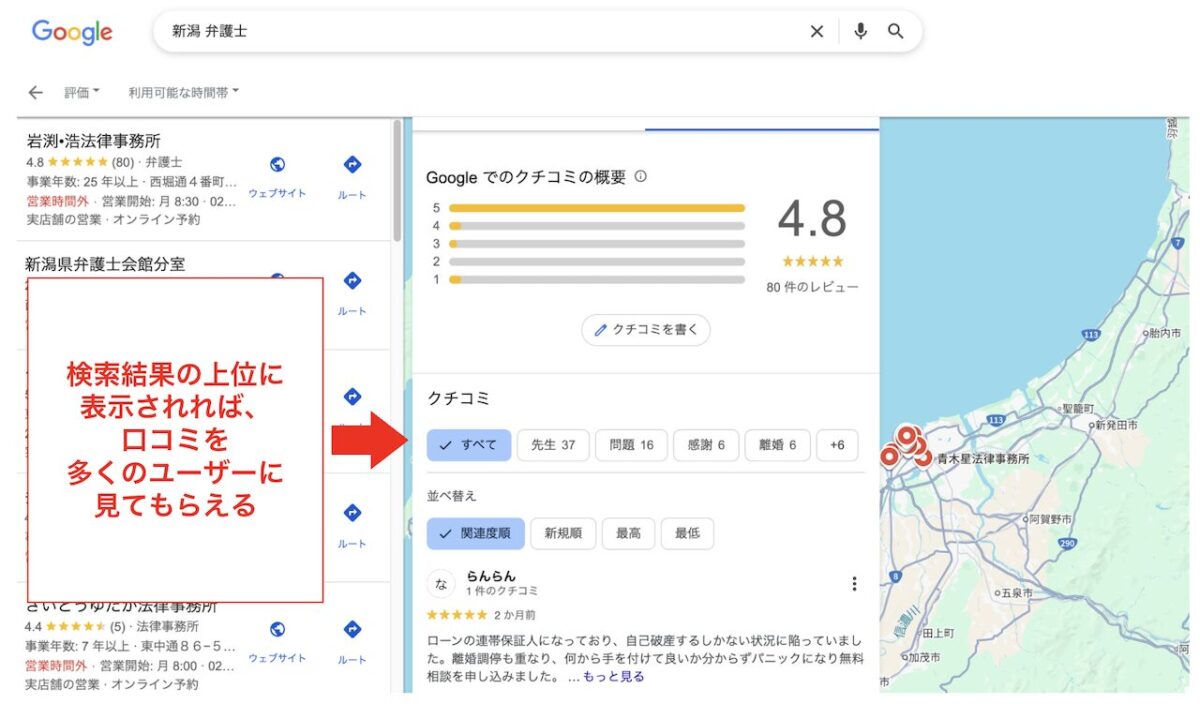Image resolution: width=1200 pixels, height=704 pixels.
Task: Sort reviews by 新規順
Action: [x=563, y=534]
